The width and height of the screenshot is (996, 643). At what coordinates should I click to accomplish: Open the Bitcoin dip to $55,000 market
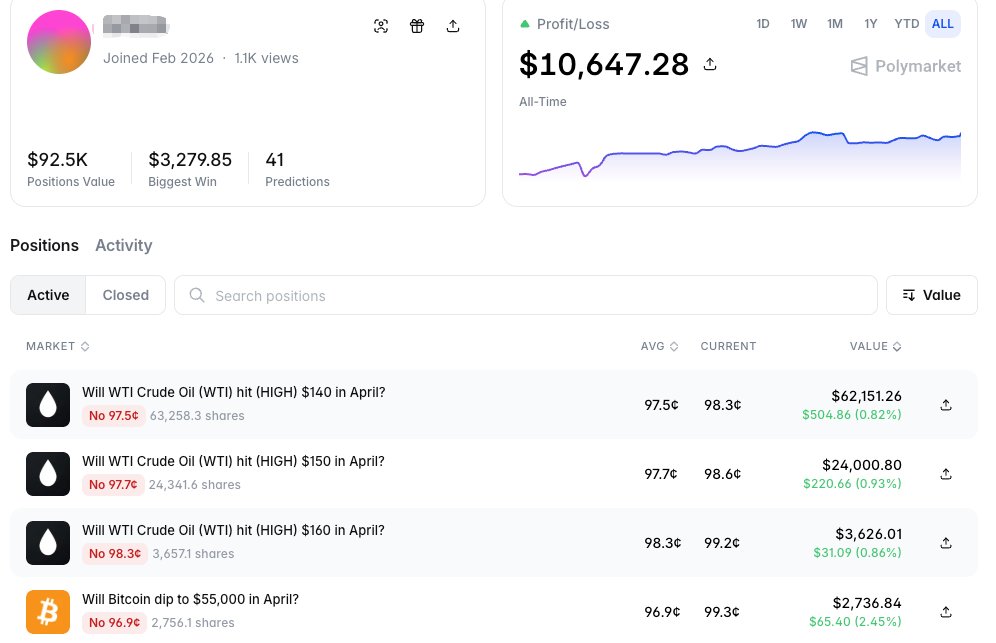191,599
